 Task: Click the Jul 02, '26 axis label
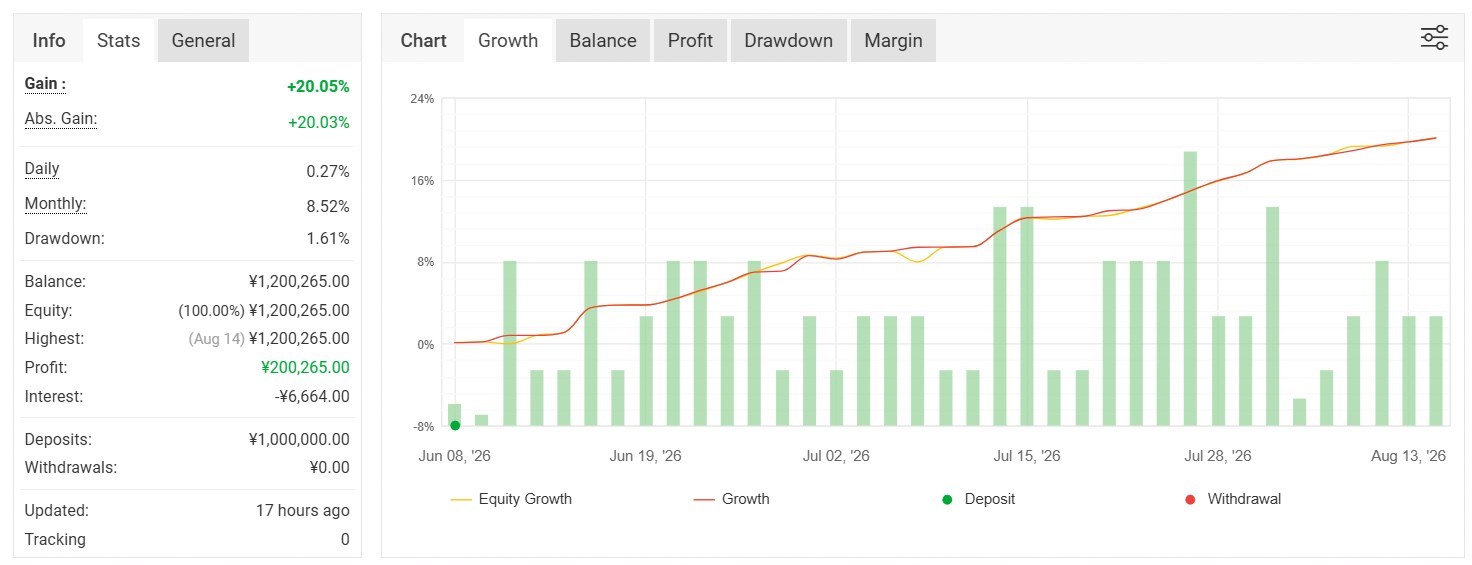836,456
